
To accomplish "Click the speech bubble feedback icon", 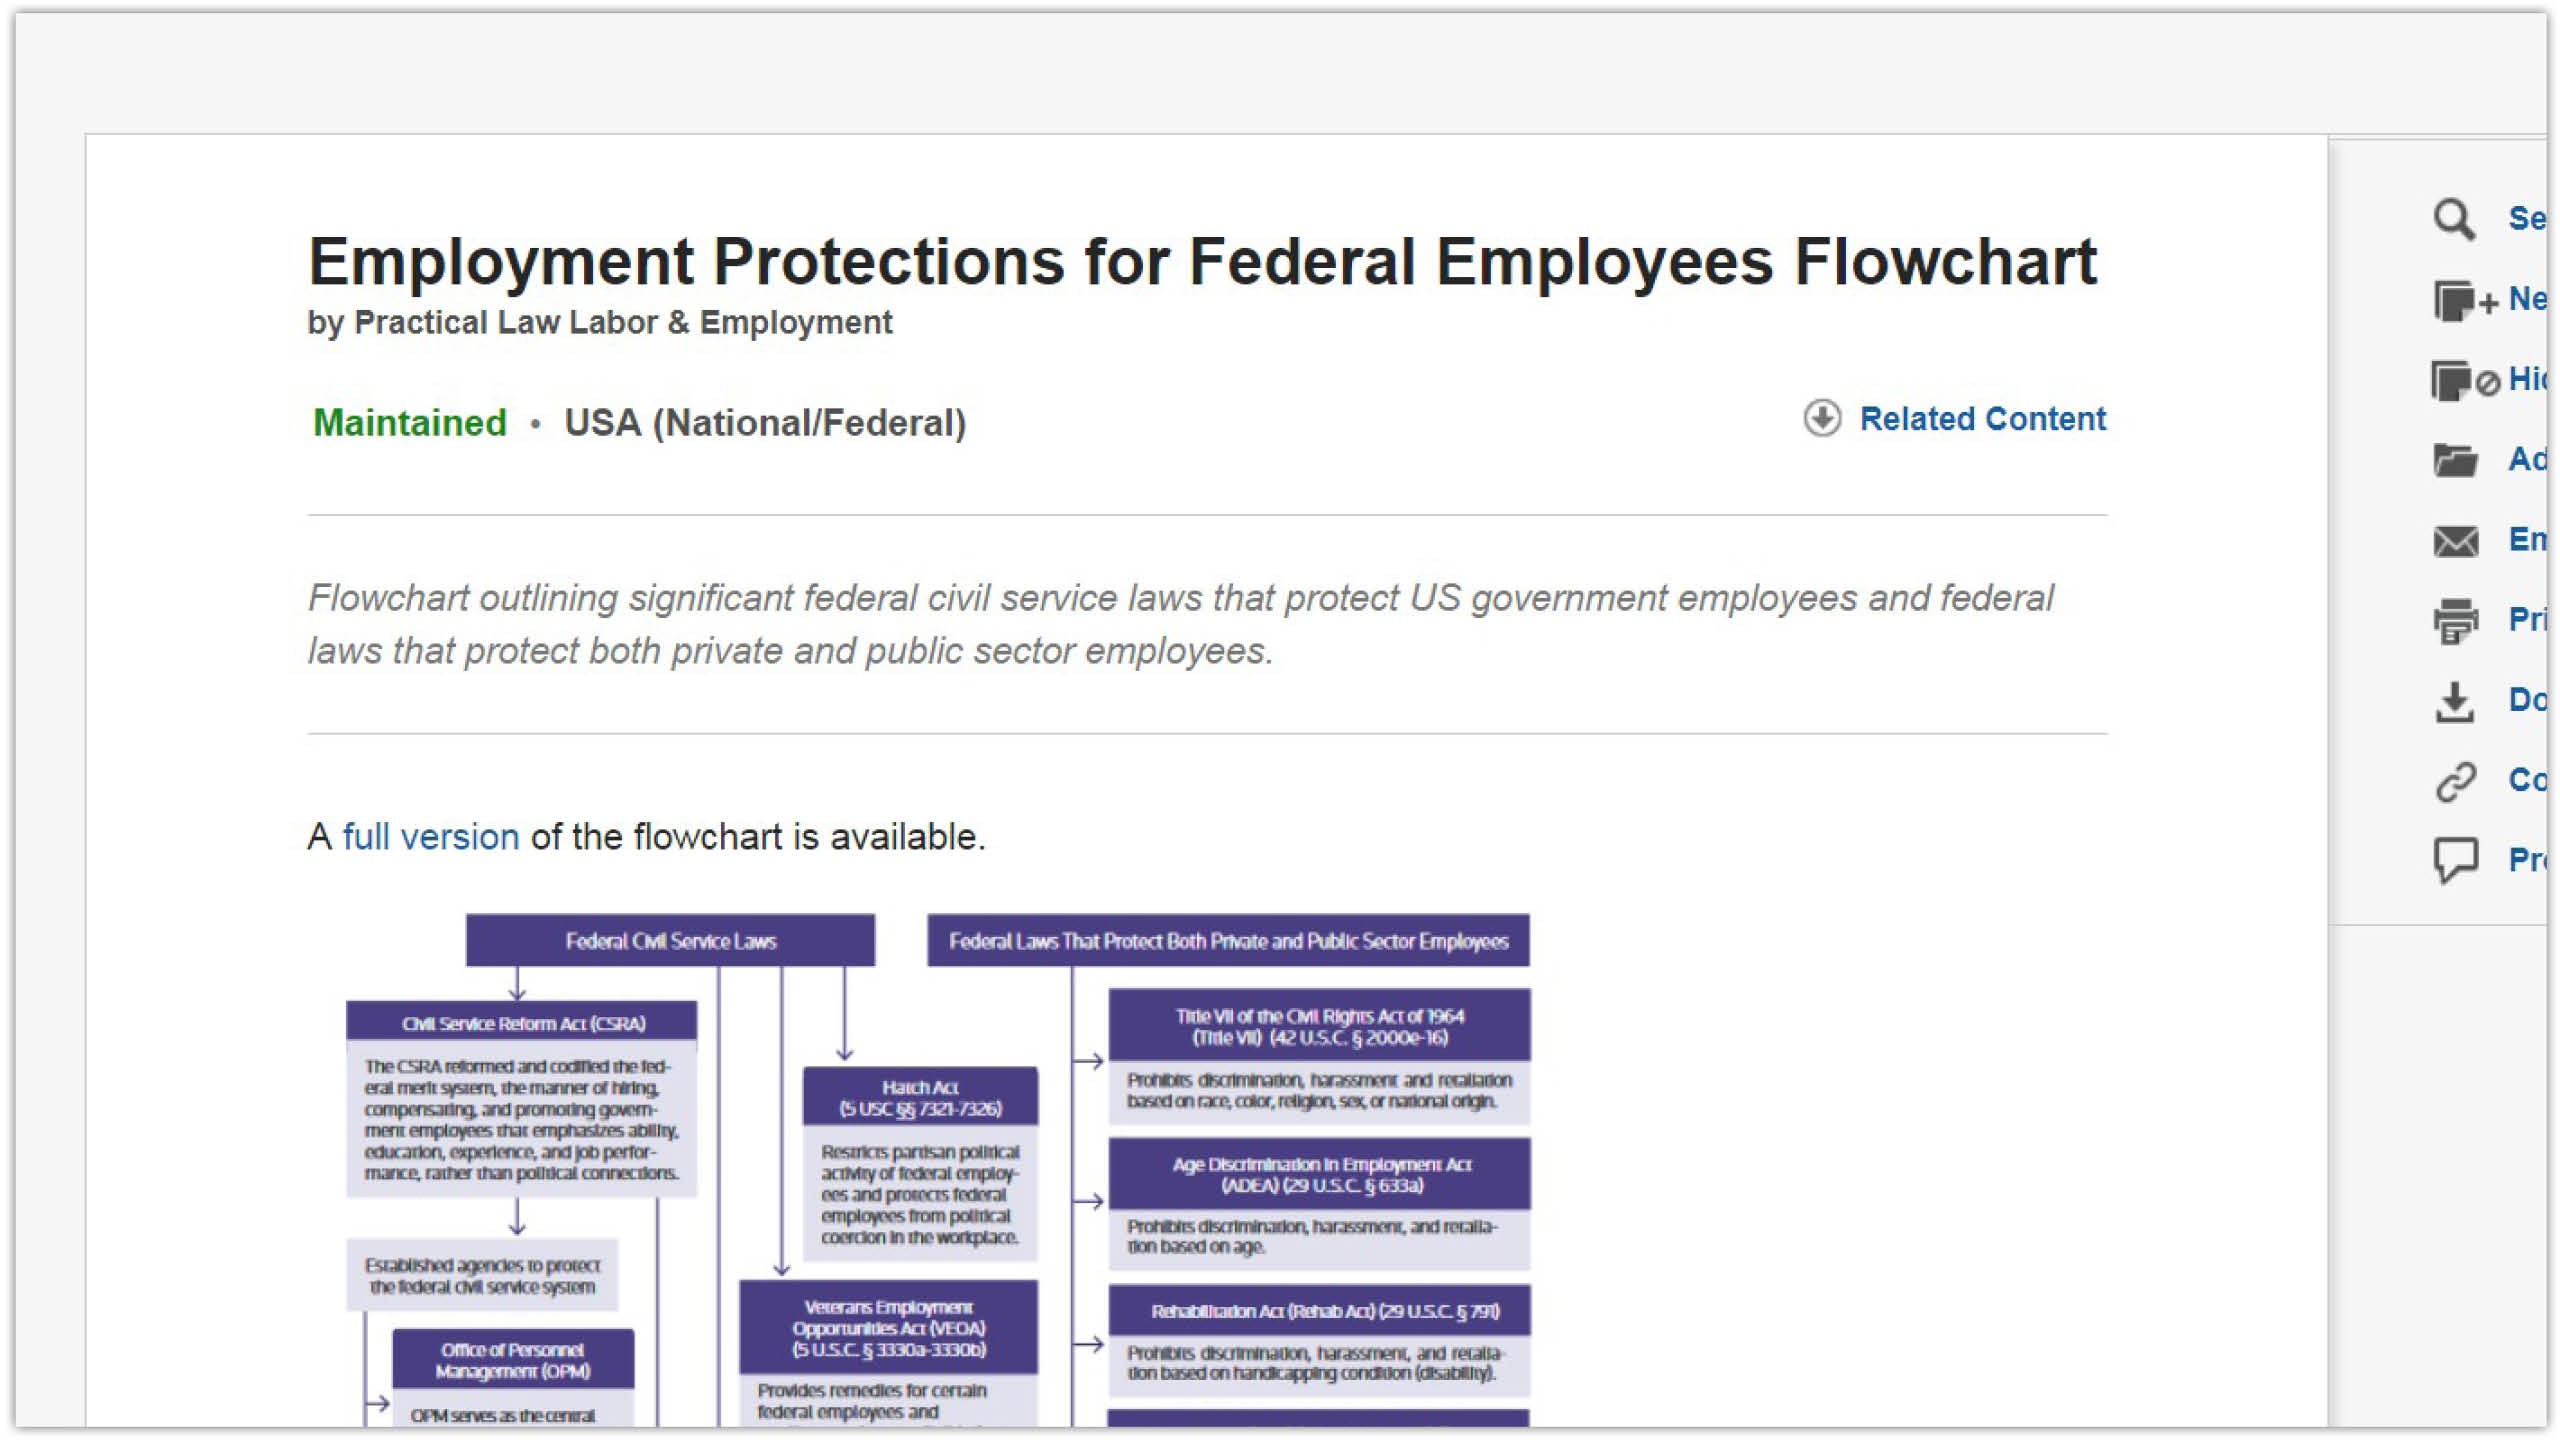I will point(2455,860).
